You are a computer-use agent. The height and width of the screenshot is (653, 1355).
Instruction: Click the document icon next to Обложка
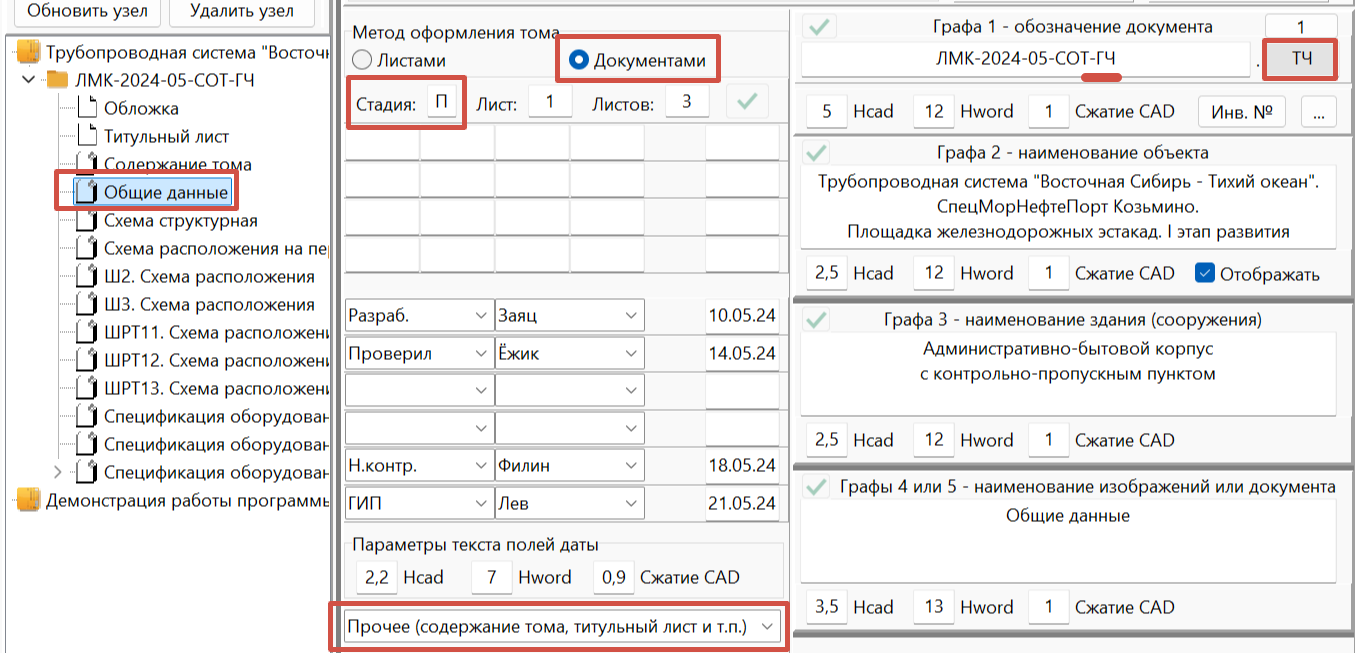(88, 108)
